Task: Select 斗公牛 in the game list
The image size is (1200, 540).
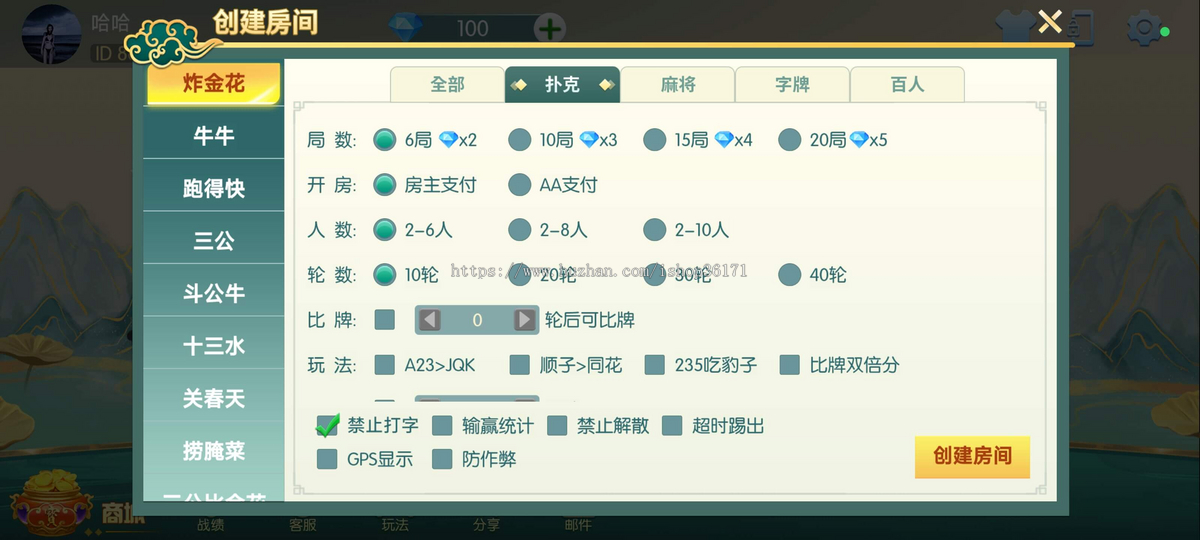Action: [x=213, y=293]
